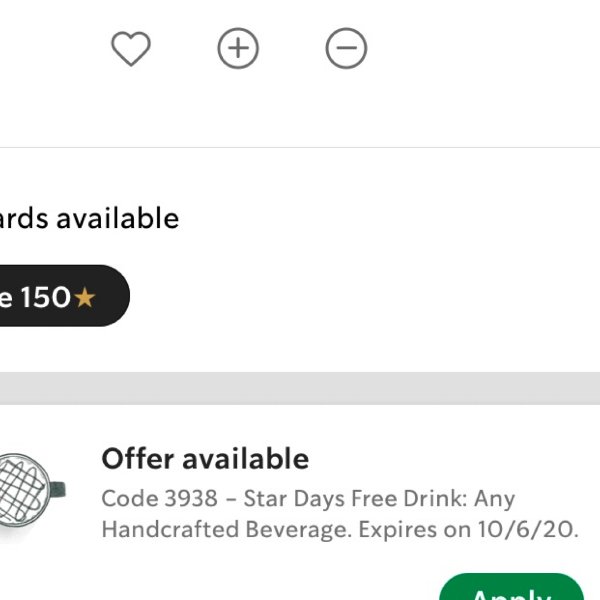This screenshot has height=600, width=600.
Task: Click the 'rewards available' heading
Action: pyautogui.click(x=89, y=218)
